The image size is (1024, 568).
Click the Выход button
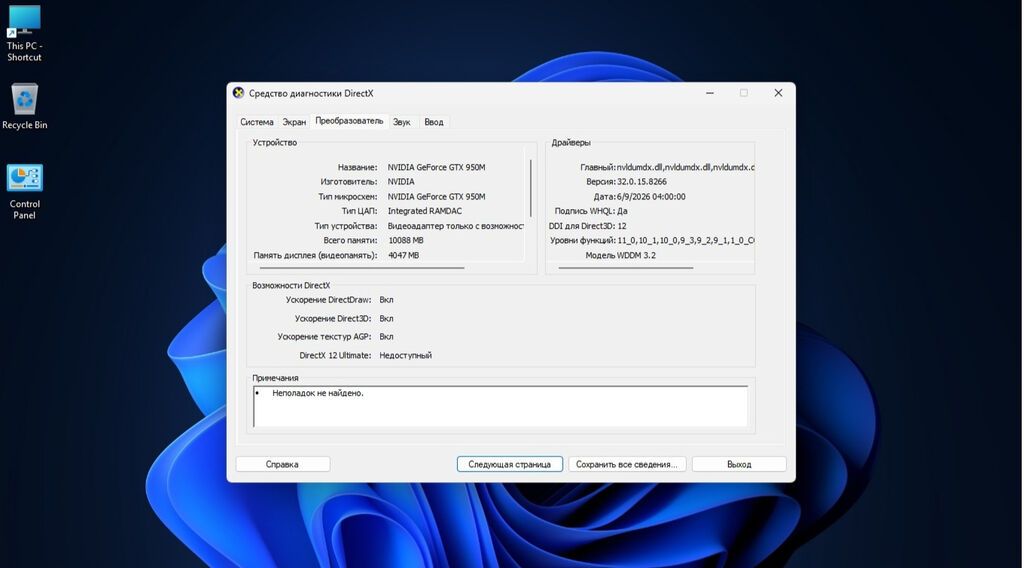739,464
